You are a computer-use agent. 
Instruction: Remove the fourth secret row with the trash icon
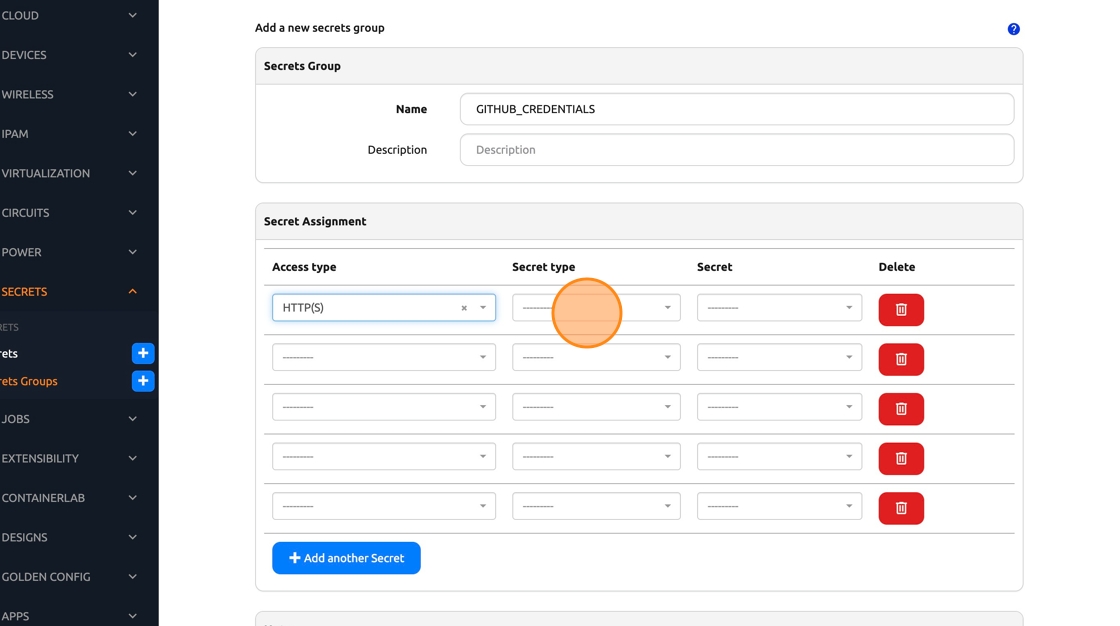pyautogui.click(x=900, y=458)
